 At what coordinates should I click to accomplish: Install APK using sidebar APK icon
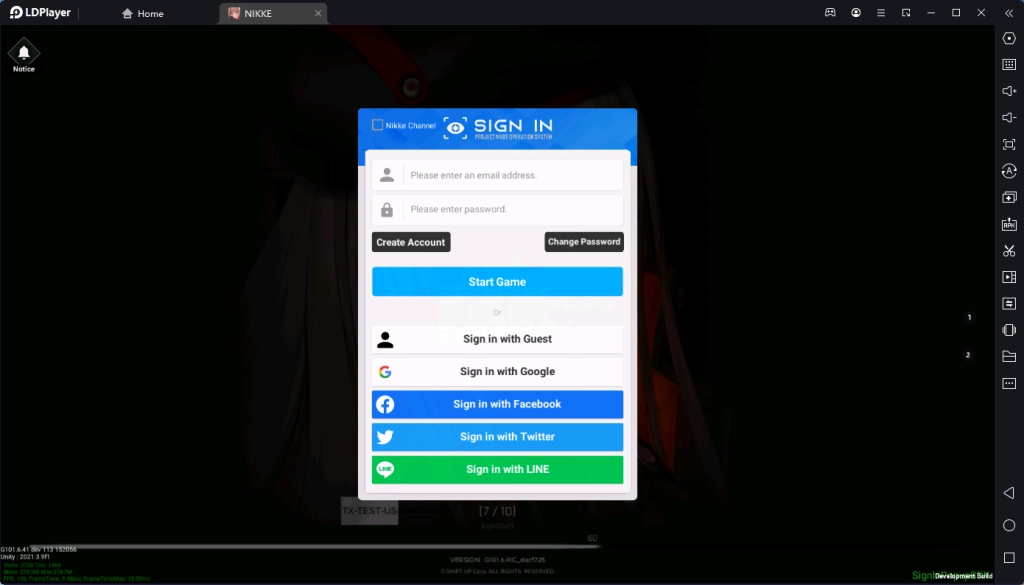click(x=1009, y=224)
